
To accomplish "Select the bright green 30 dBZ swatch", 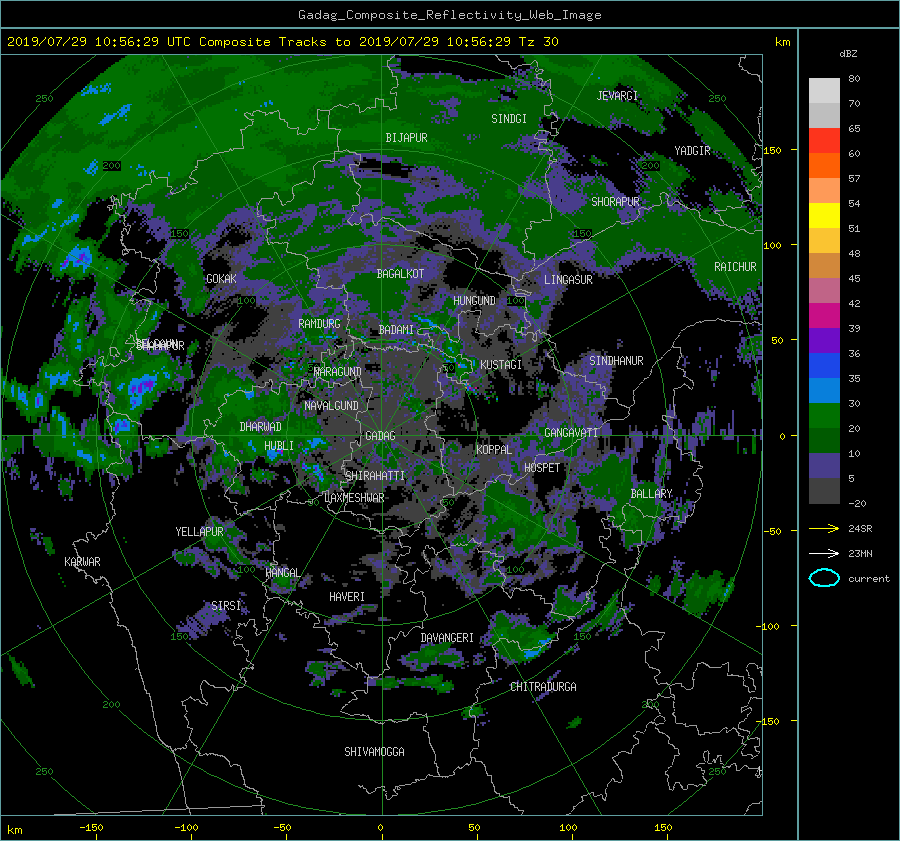I will [x=824, y=416].
